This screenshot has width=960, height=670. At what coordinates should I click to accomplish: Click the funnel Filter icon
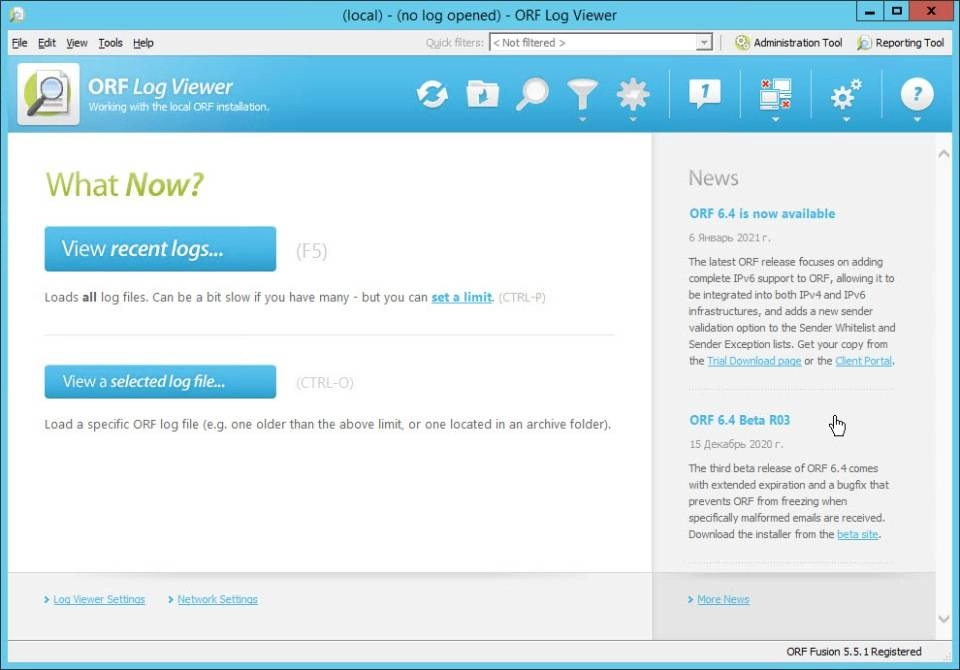[582, 94]
